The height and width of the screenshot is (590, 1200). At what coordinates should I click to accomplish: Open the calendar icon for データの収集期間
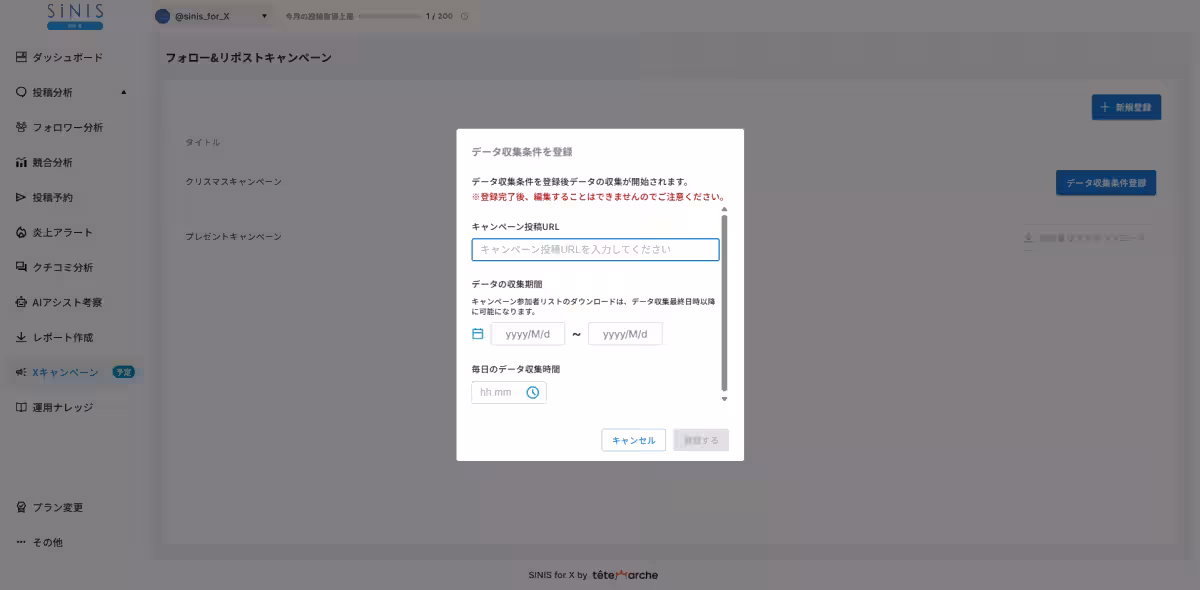pyautogui.click(x=476, y=334)
